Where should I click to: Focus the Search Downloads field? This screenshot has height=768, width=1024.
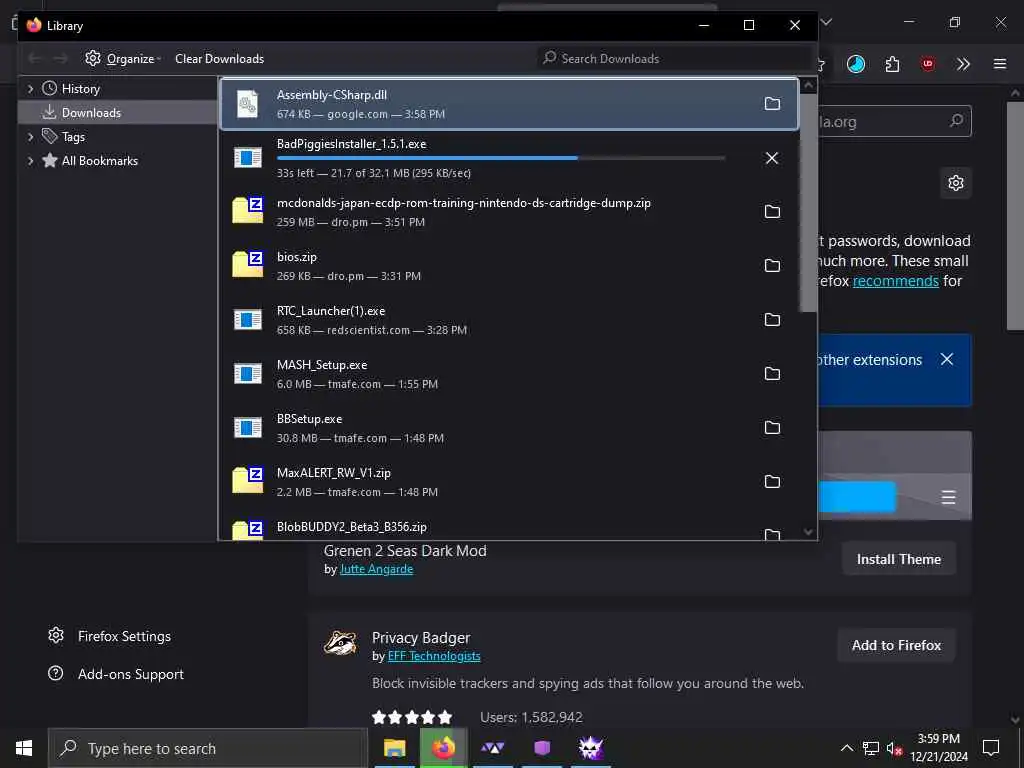(673, 59)
